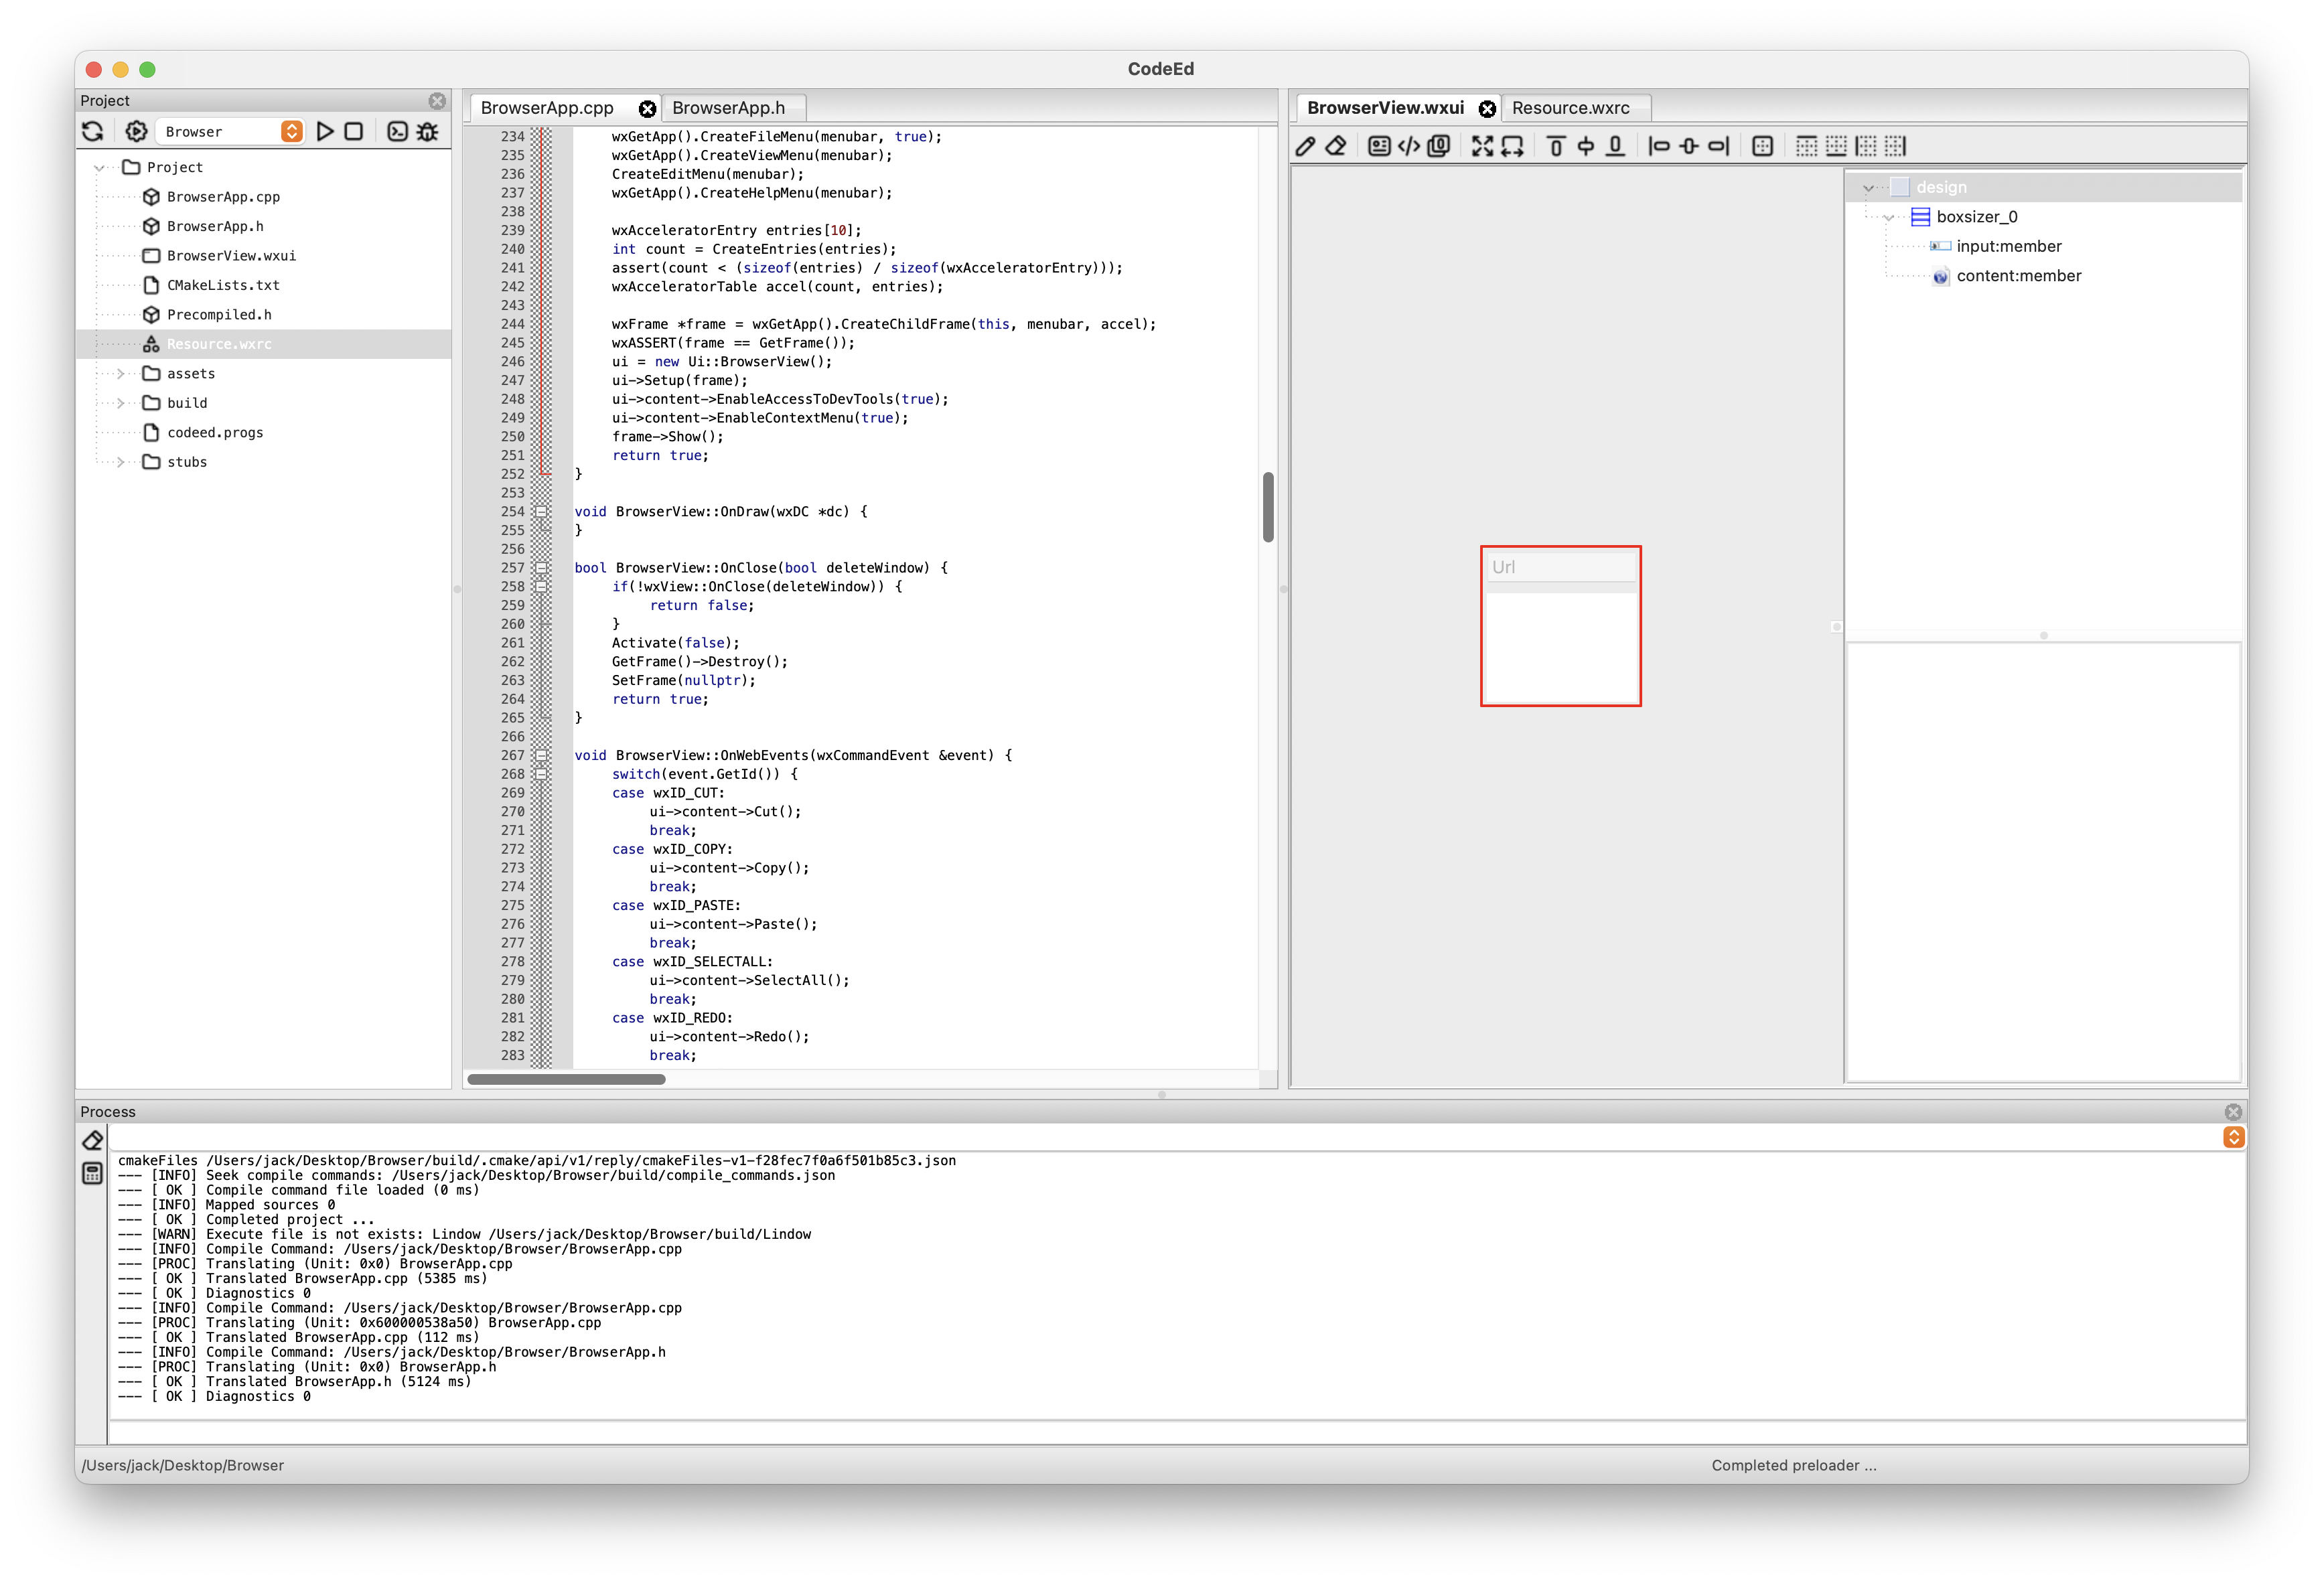Screen dimensions: 2324x1583
Task: Toggle the right border icon
Action: [x=1896, y=146]
